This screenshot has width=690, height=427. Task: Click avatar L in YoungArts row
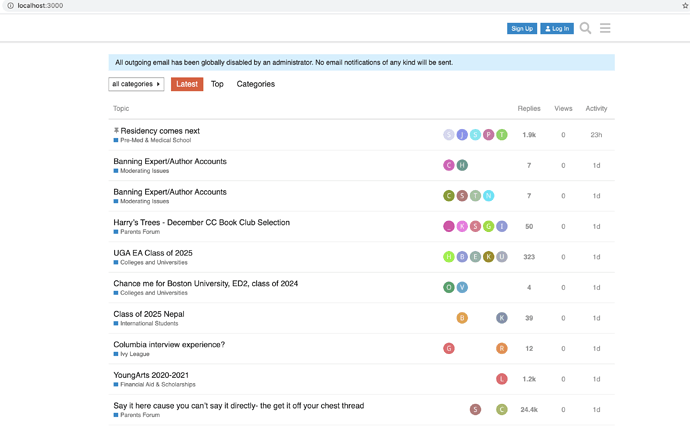(x=502, y=379)
